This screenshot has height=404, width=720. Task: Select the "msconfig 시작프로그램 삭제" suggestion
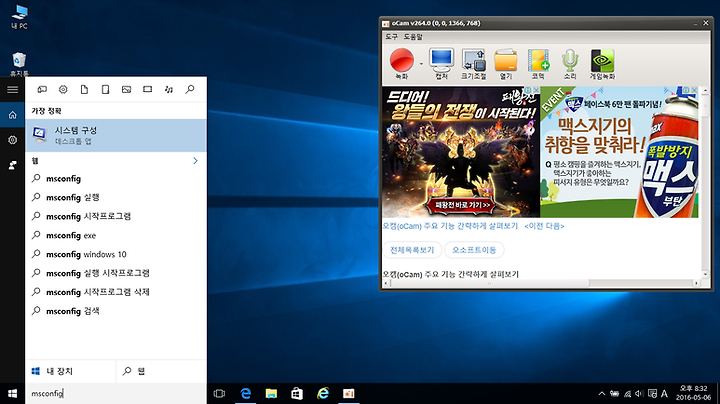click(x=116, y=292)
